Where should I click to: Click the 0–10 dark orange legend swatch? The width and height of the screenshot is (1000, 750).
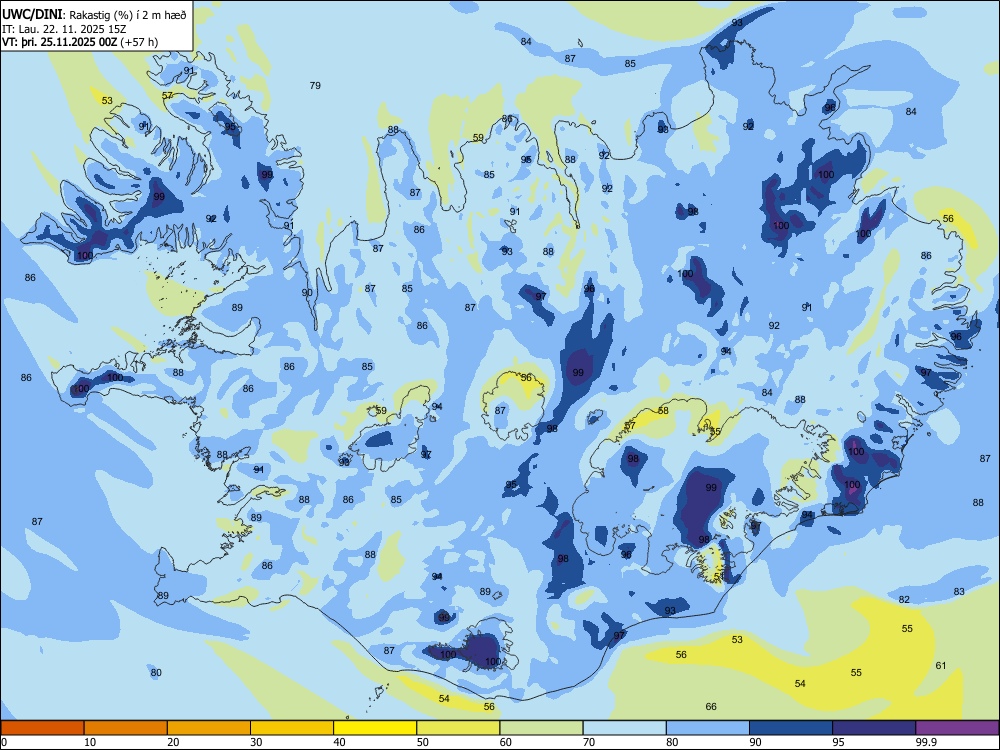(x=42, y=728)
